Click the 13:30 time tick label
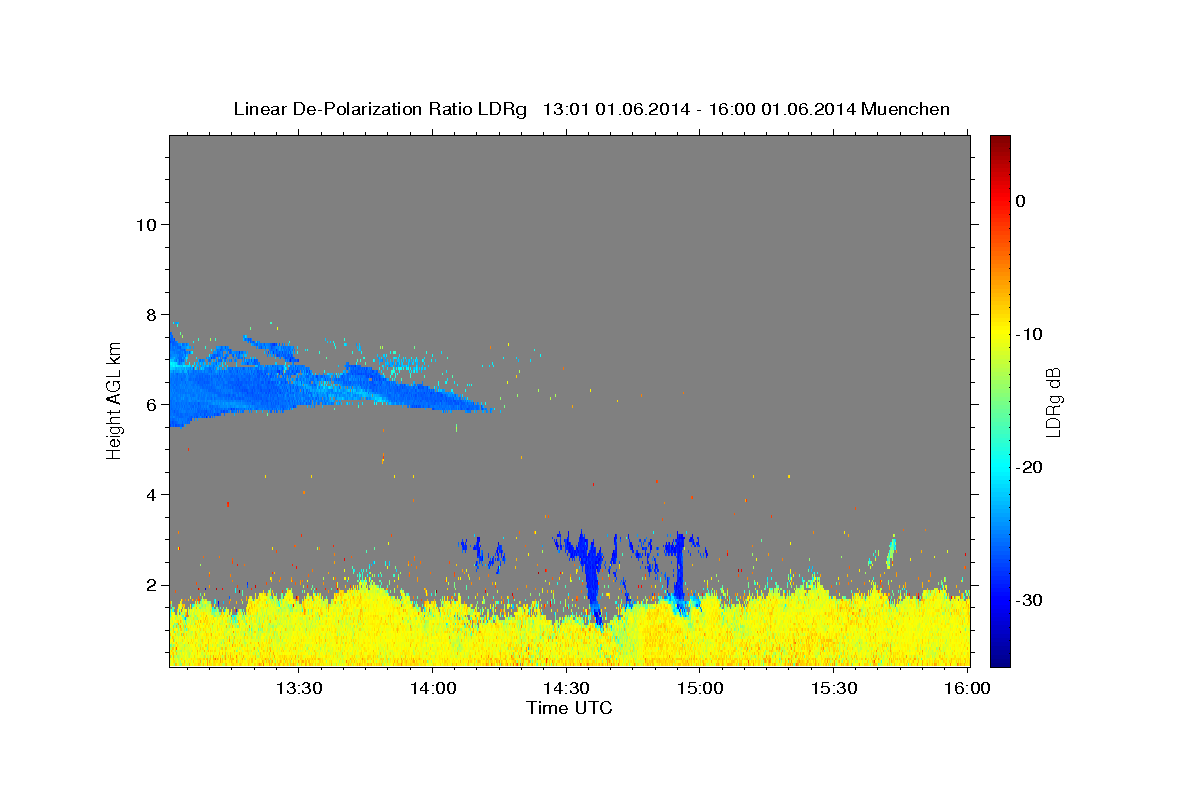Screen dimensions: 1200x800 (x=298, y=688)
